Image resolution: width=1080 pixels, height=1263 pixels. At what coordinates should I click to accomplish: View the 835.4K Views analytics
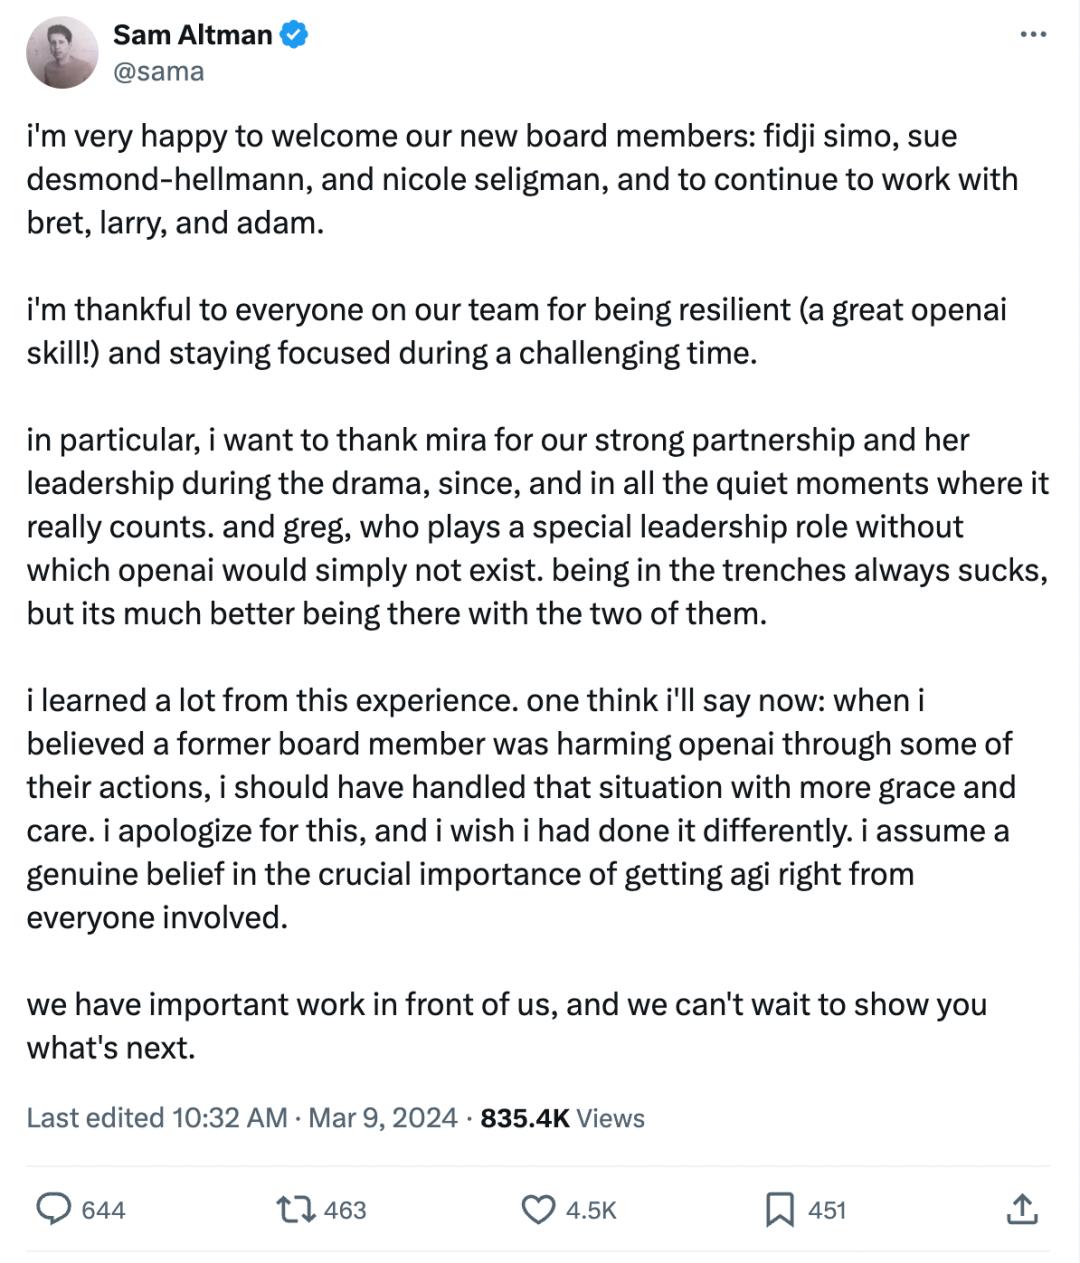562,1118
